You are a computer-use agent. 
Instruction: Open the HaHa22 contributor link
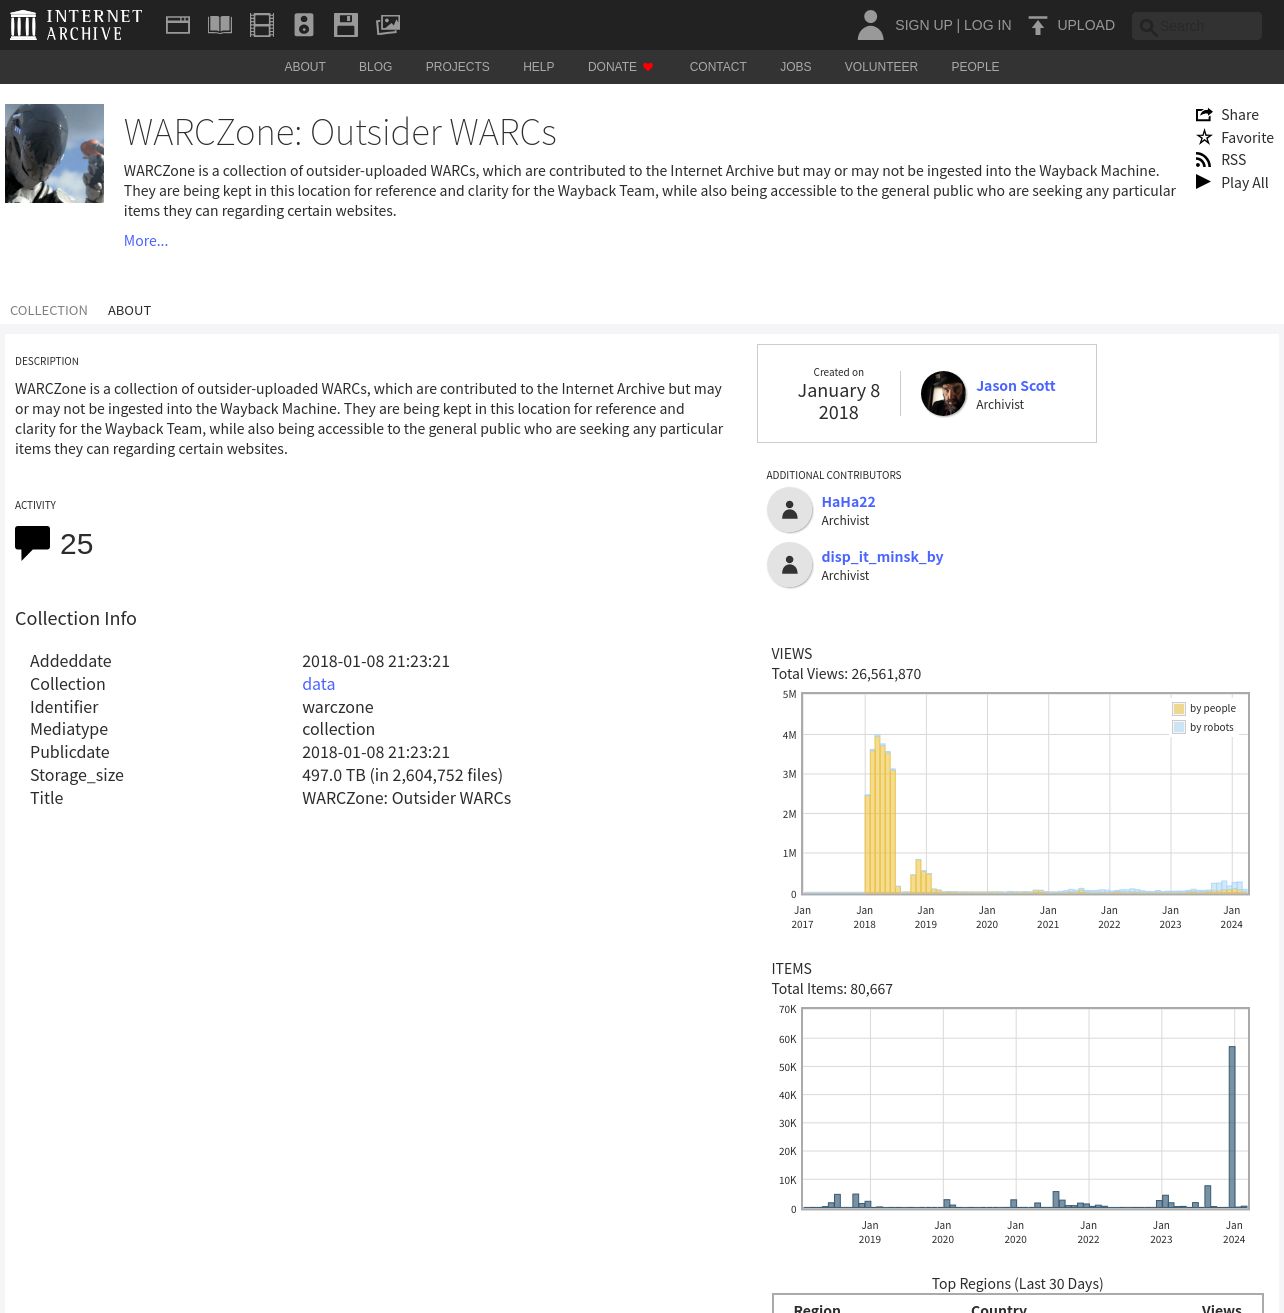pyautogui.click(x=848, y=502)
